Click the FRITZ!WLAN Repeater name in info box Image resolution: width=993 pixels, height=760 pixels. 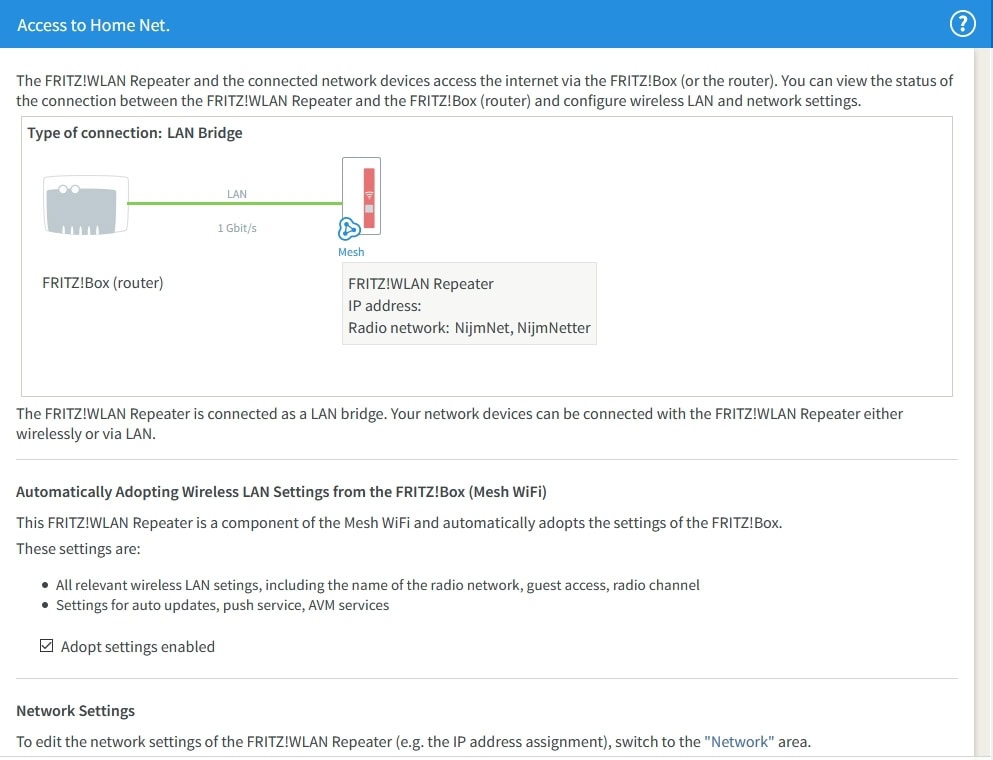(x=421, y=284)
